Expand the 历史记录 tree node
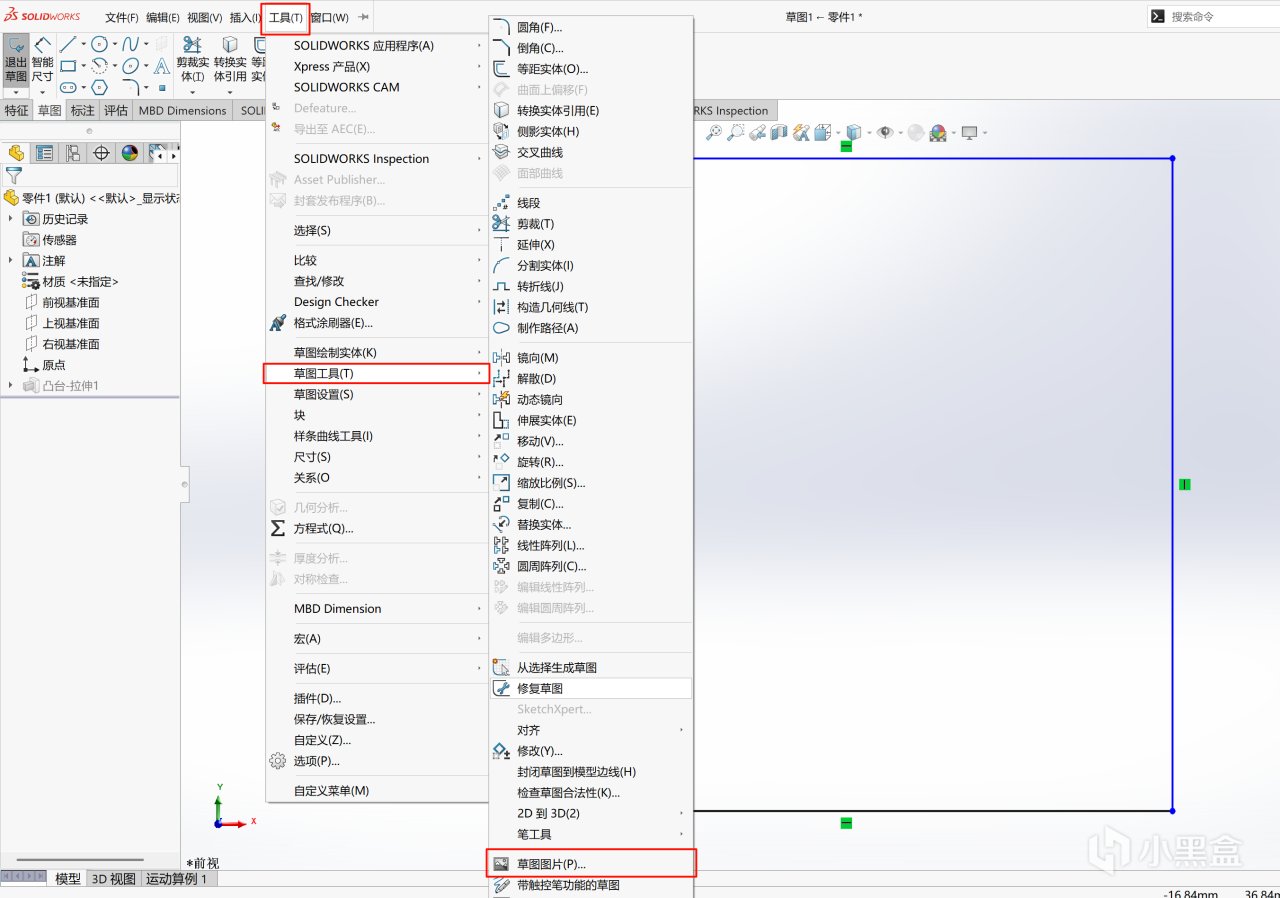 (11, 219)
